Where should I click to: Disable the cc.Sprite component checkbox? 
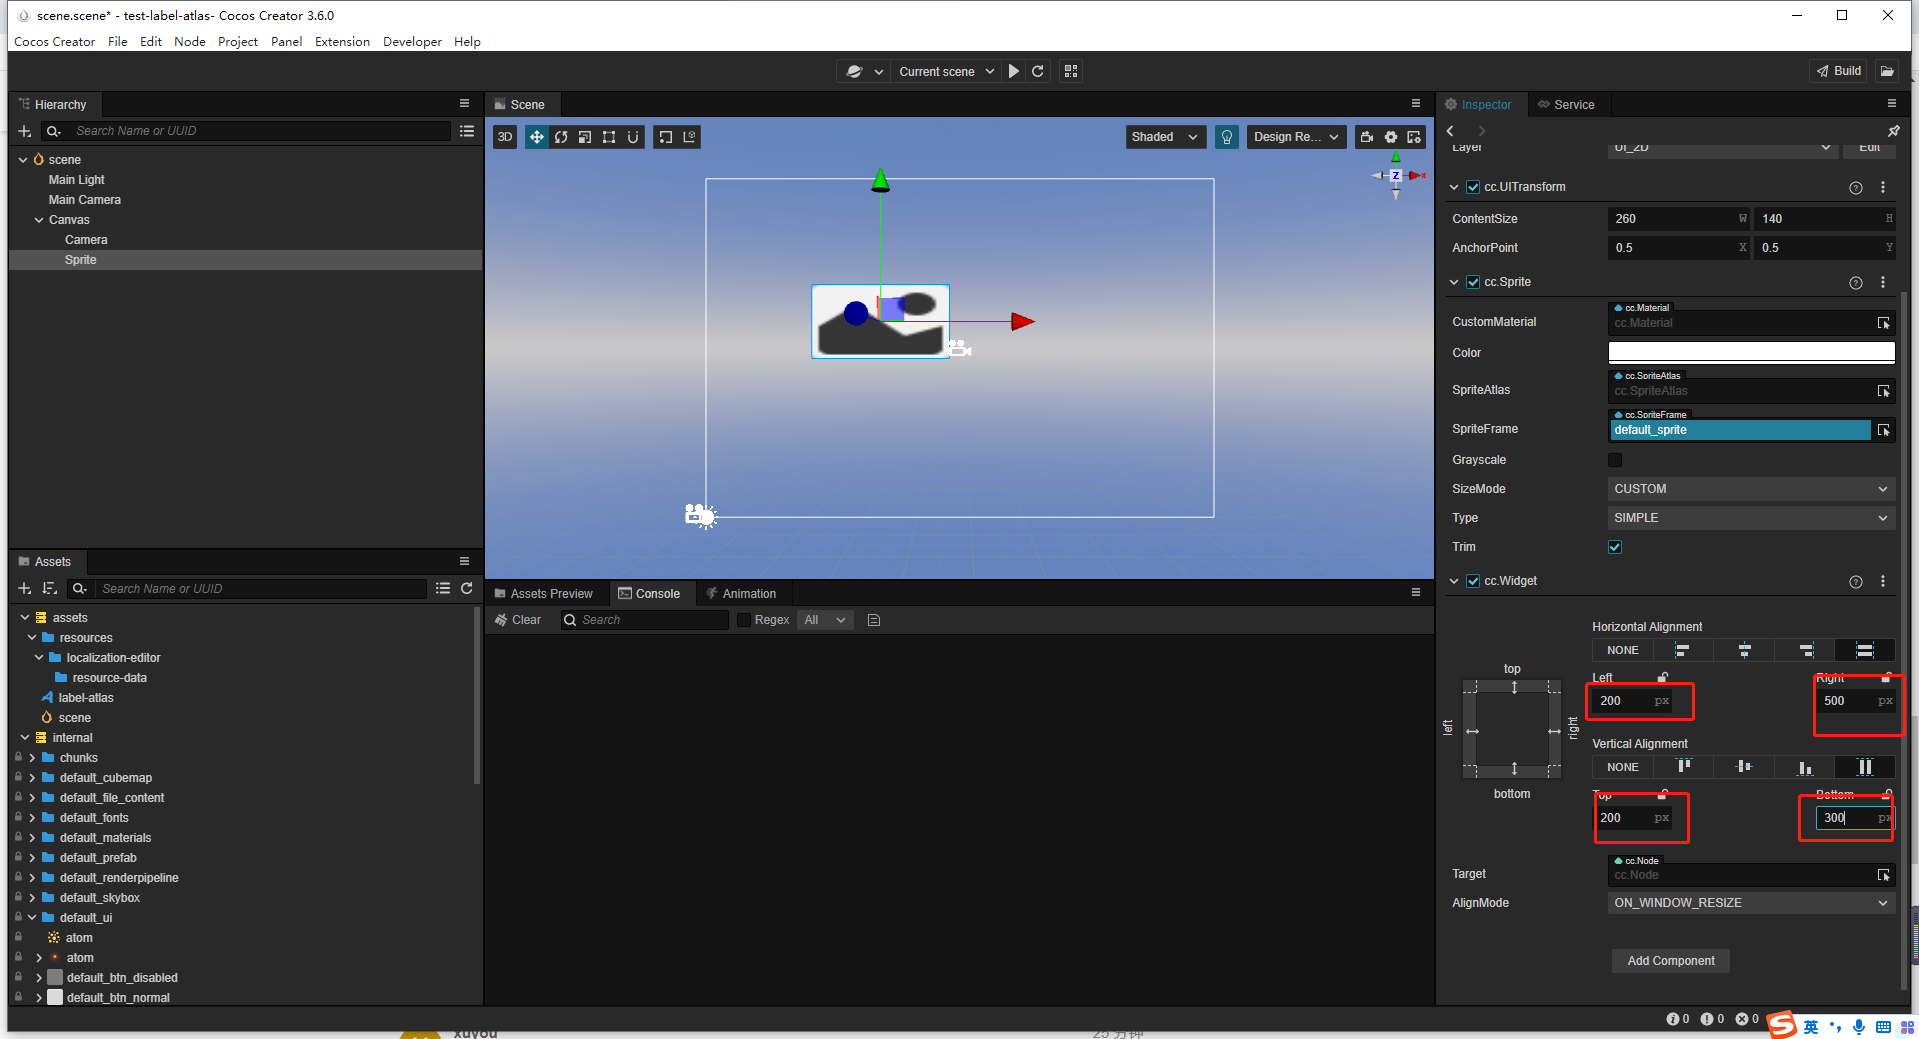pos(1473,282)
